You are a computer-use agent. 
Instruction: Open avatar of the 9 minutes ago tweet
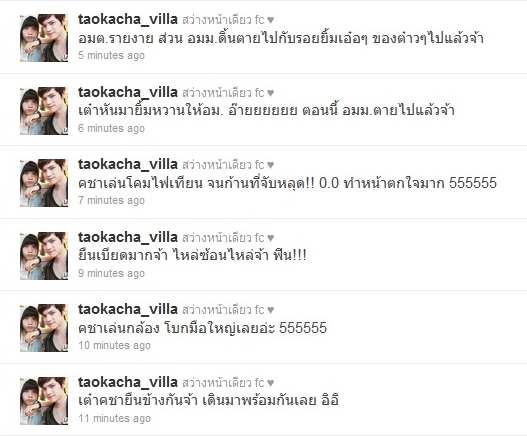click(x=44, y=256)
